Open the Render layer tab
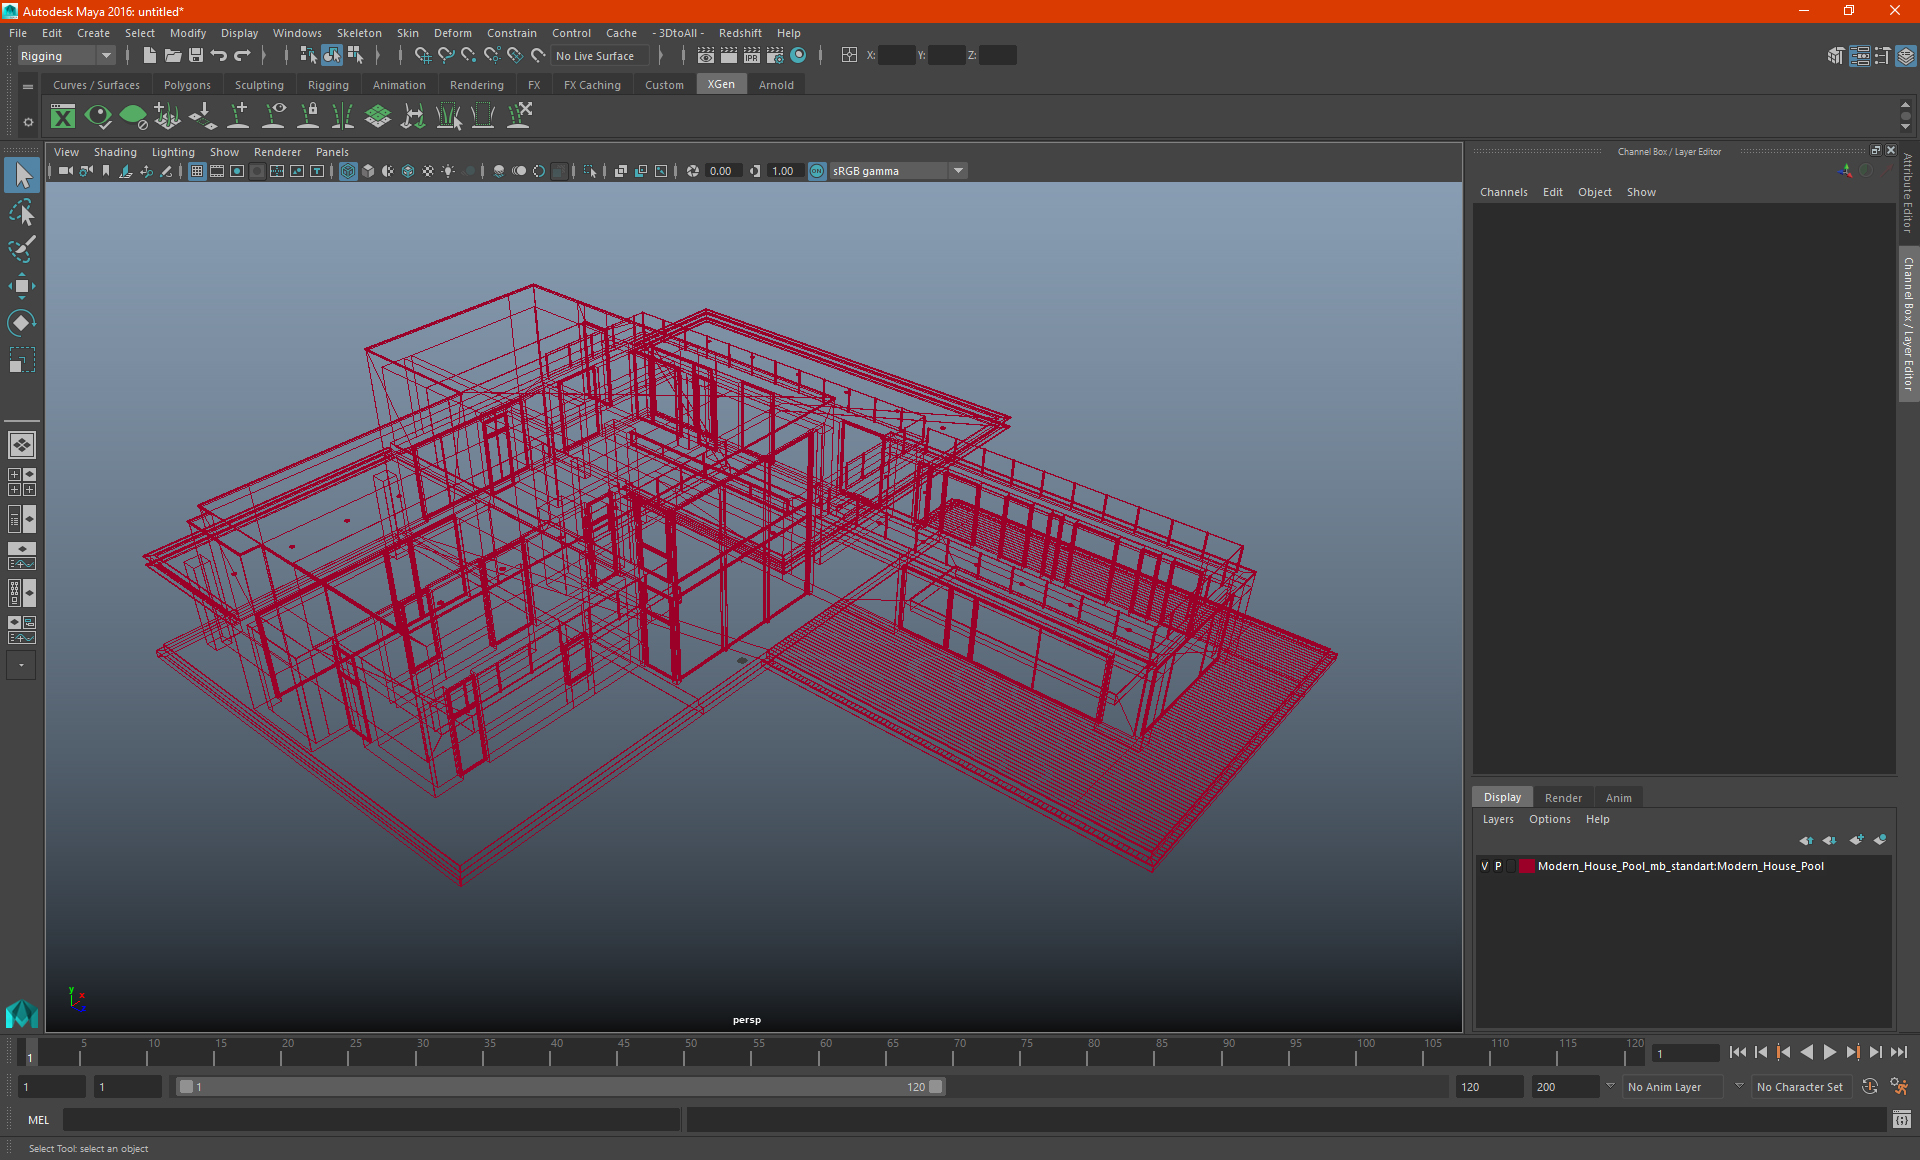 click(1562, 798)
